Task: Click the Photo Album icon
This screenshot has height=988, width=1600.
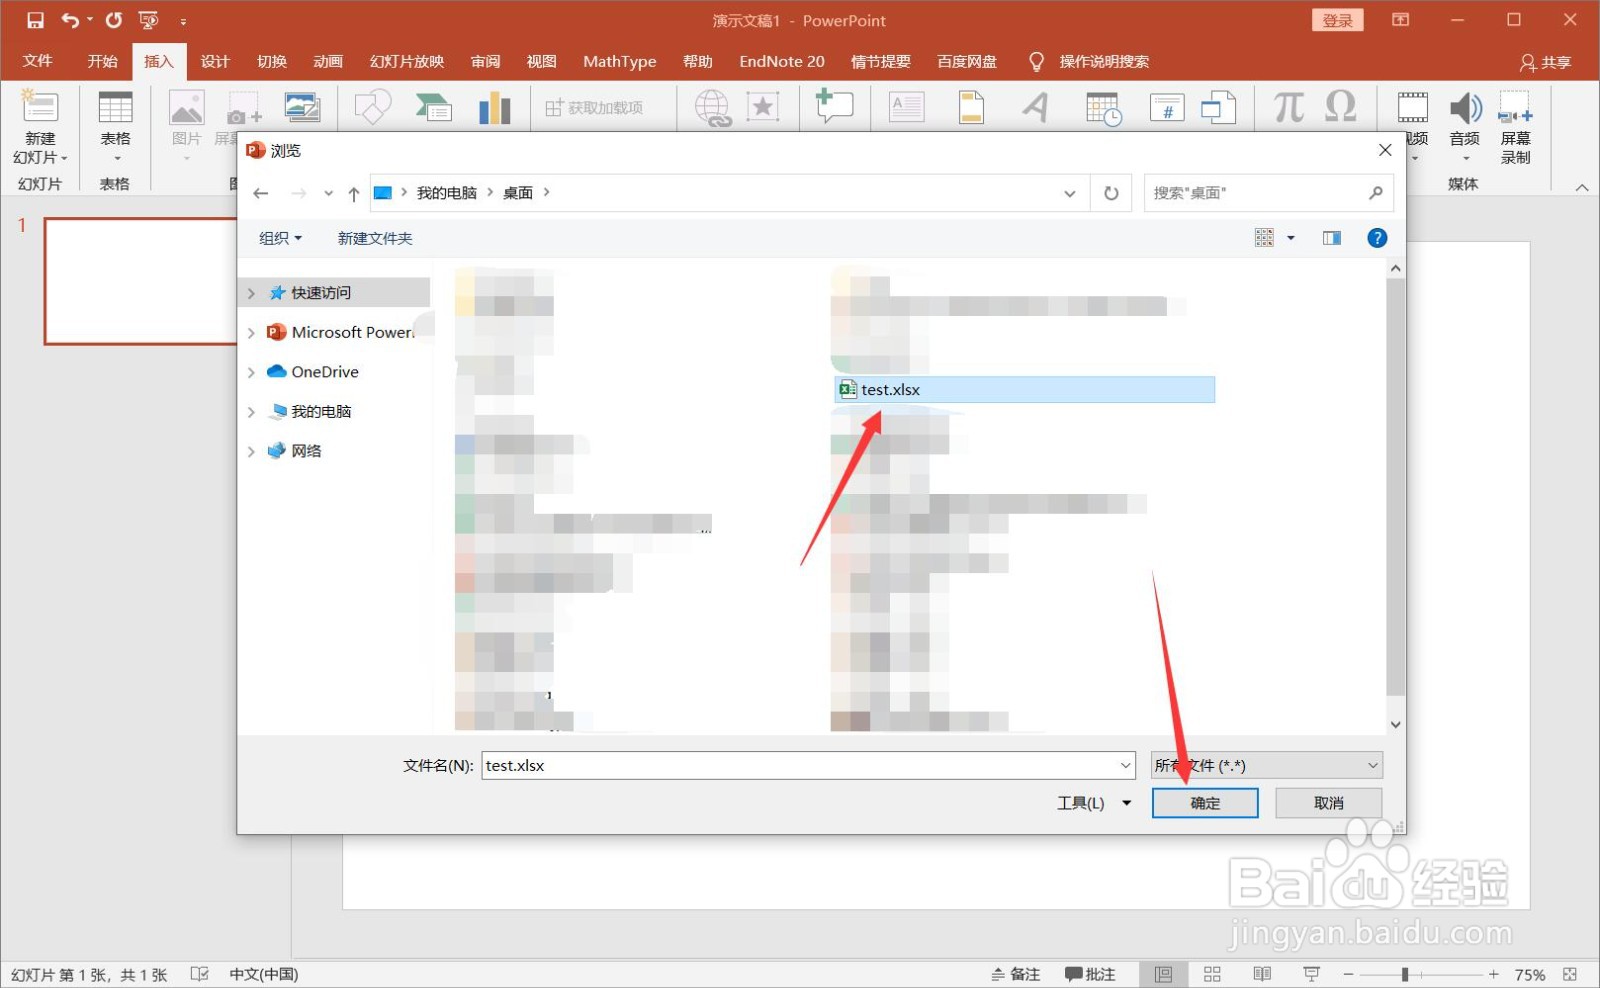Action: pyautogui.click(x=302, y=107)
